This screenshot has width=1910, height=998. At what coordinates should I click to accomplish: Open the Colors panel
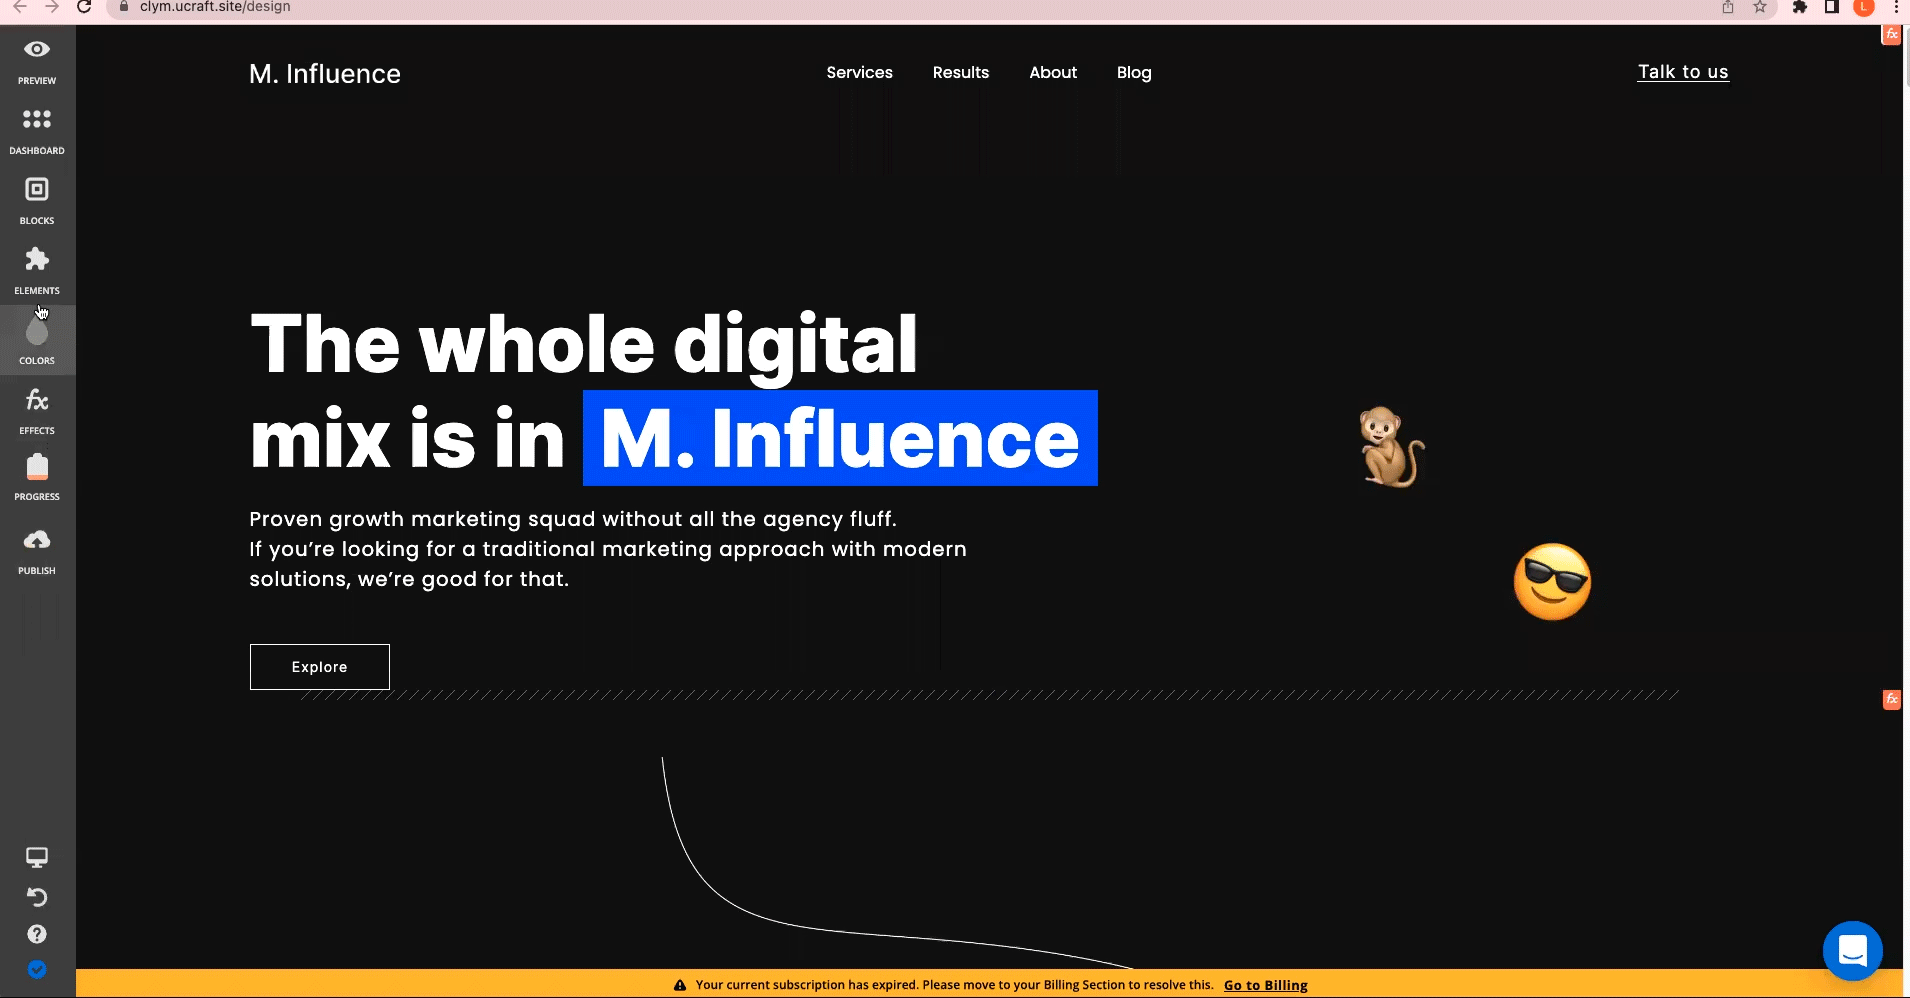coord(37,341)
